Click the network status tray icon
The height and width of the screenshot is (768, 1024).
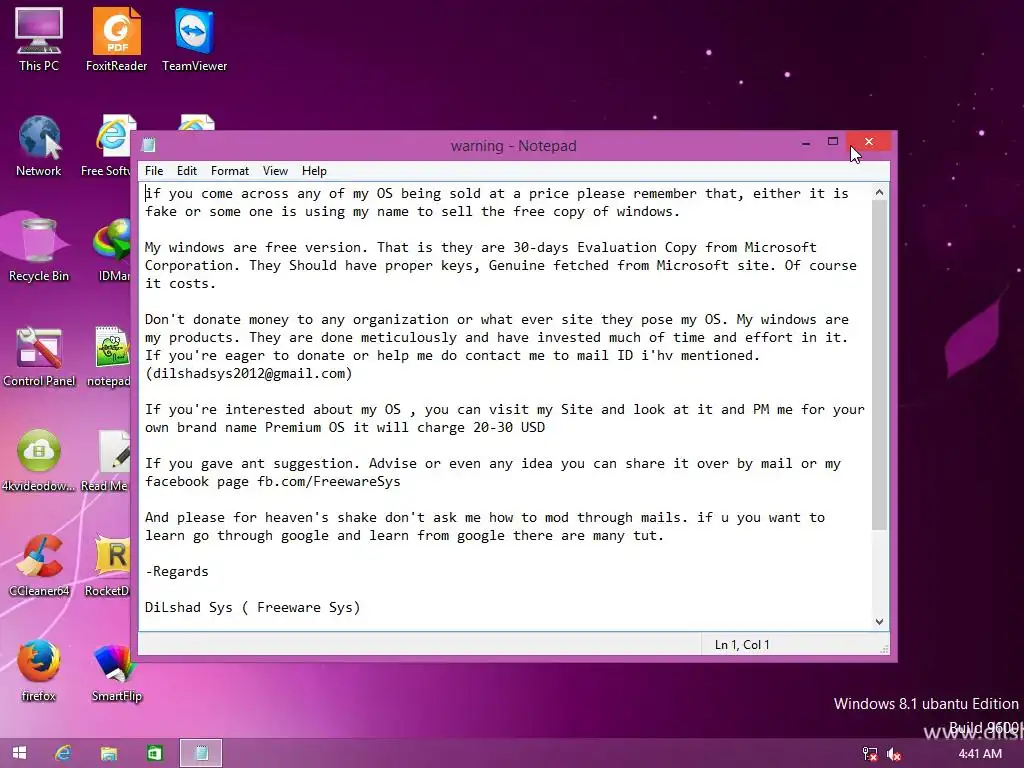coord(870,754)
